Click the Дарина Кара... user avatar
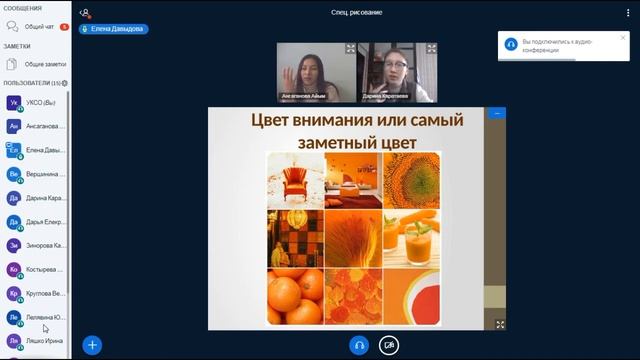This screenshot has height=360, width=640. 14,198
